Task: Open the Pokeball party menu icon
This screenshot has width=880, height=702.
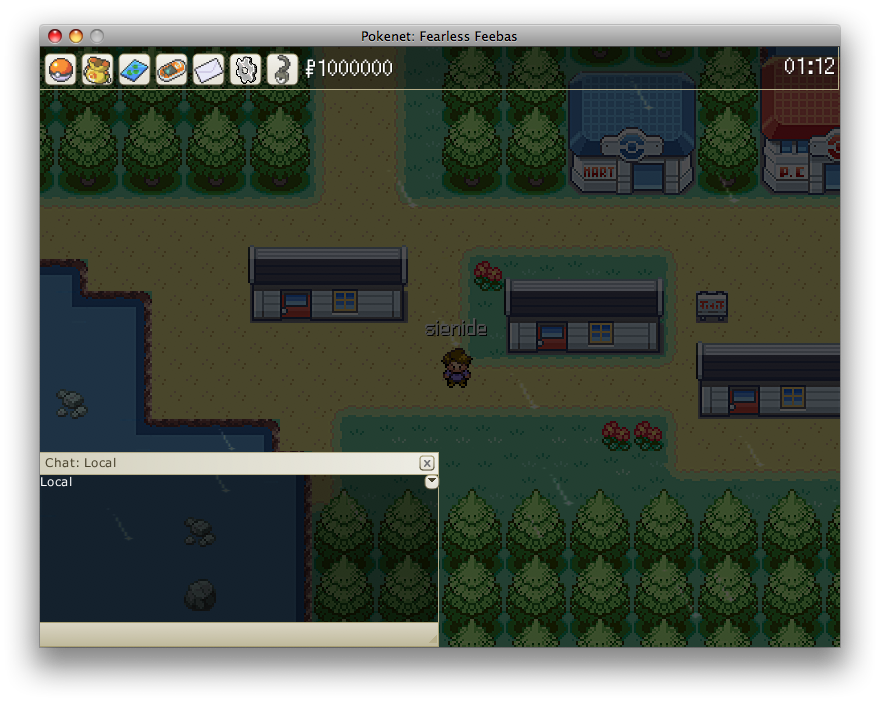Action: (60, 70)
